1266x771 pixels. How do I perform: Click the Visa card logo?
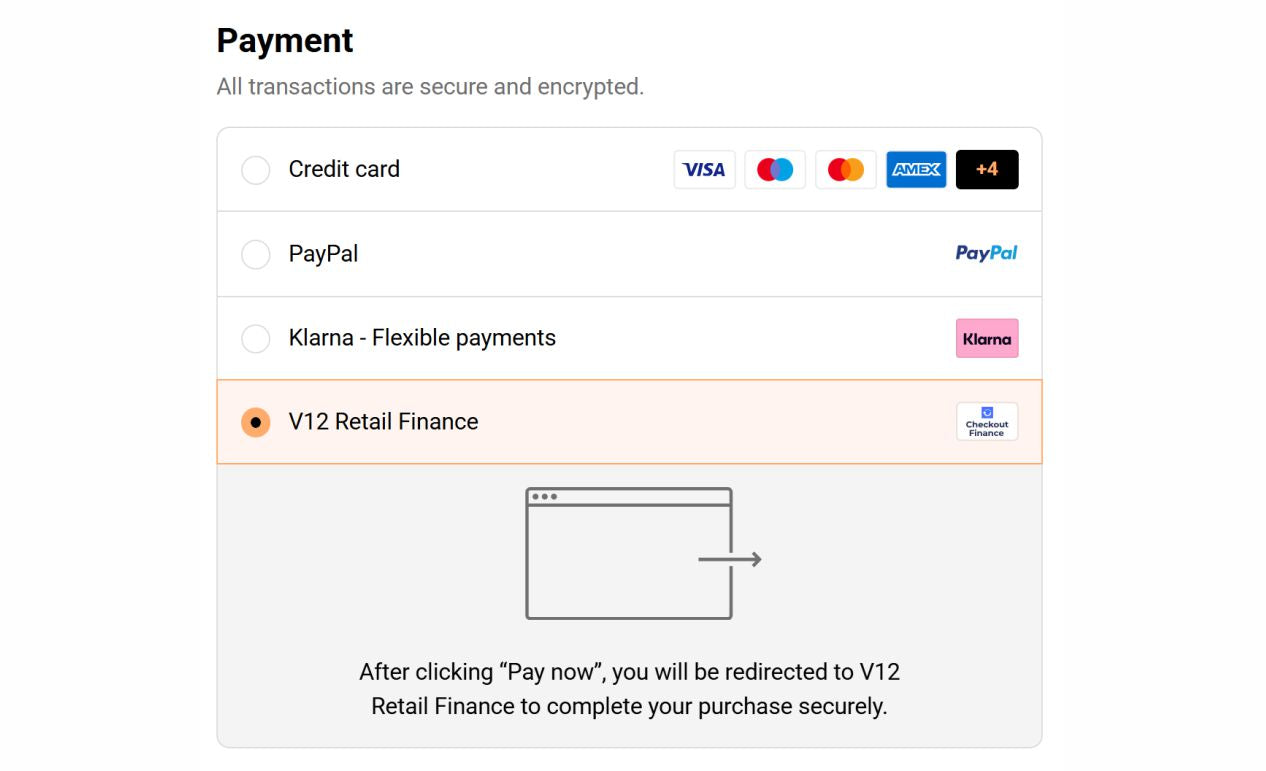705,170
